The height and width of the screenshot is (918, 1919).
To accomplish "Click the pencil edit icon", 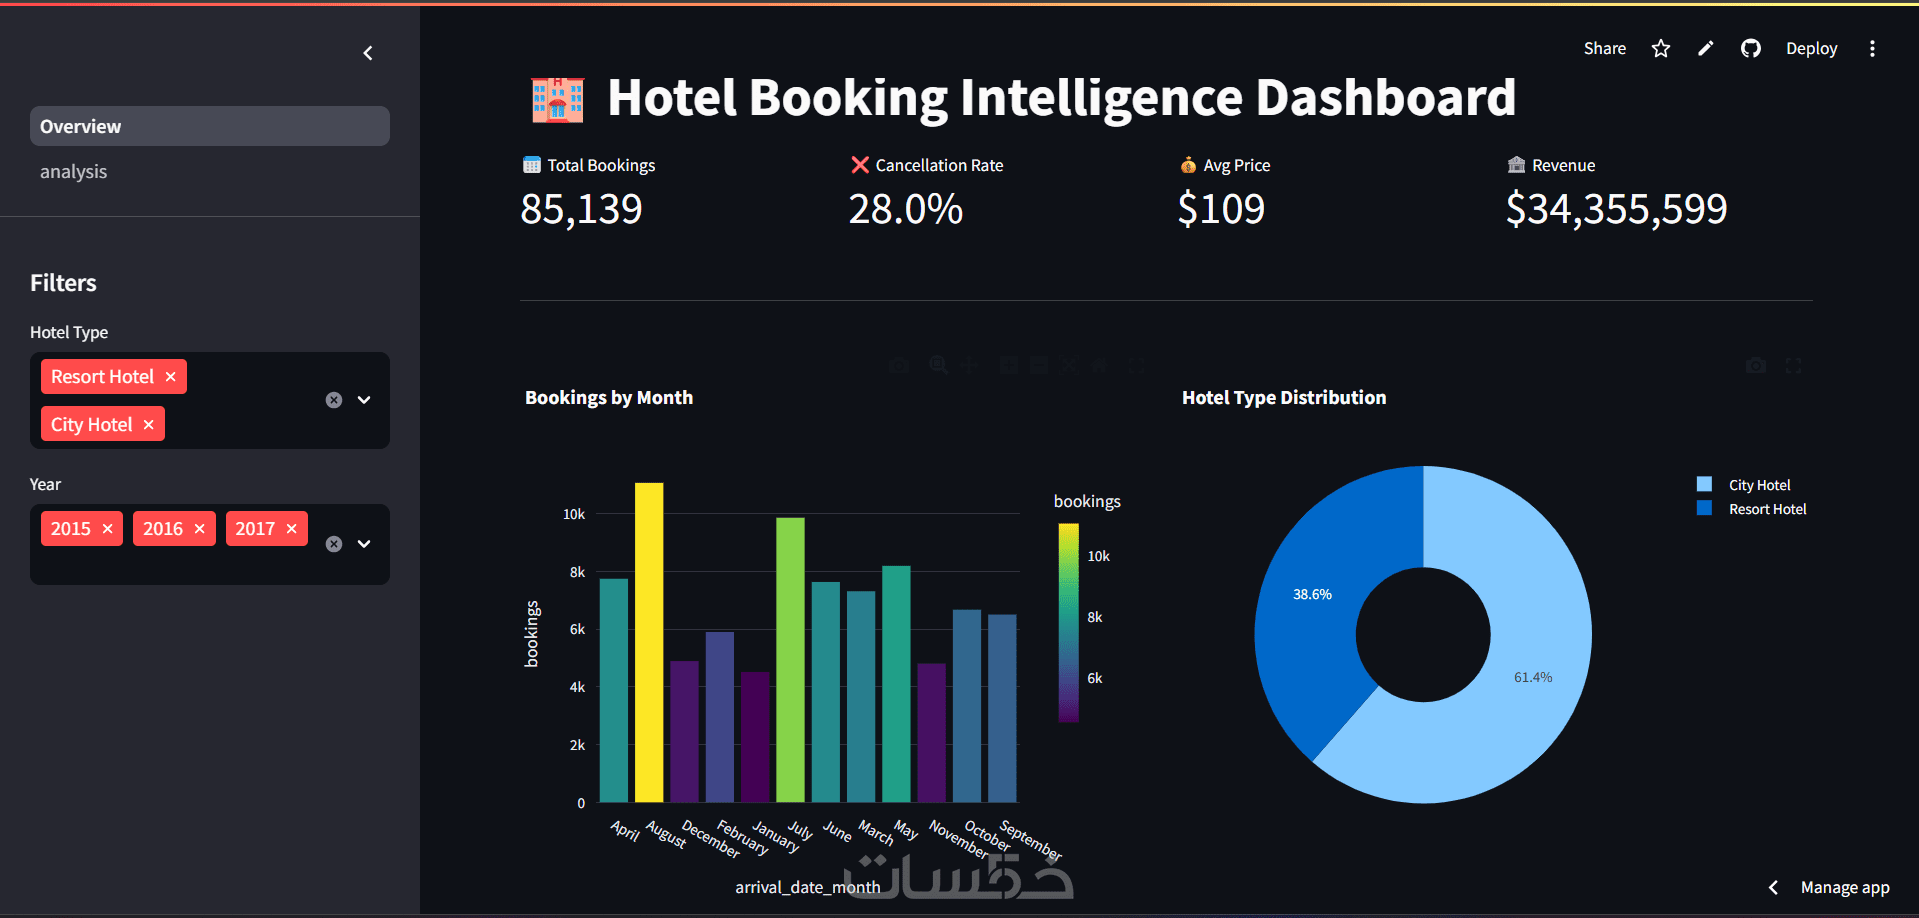I will pyautogui.click(x=1706, y=49).
